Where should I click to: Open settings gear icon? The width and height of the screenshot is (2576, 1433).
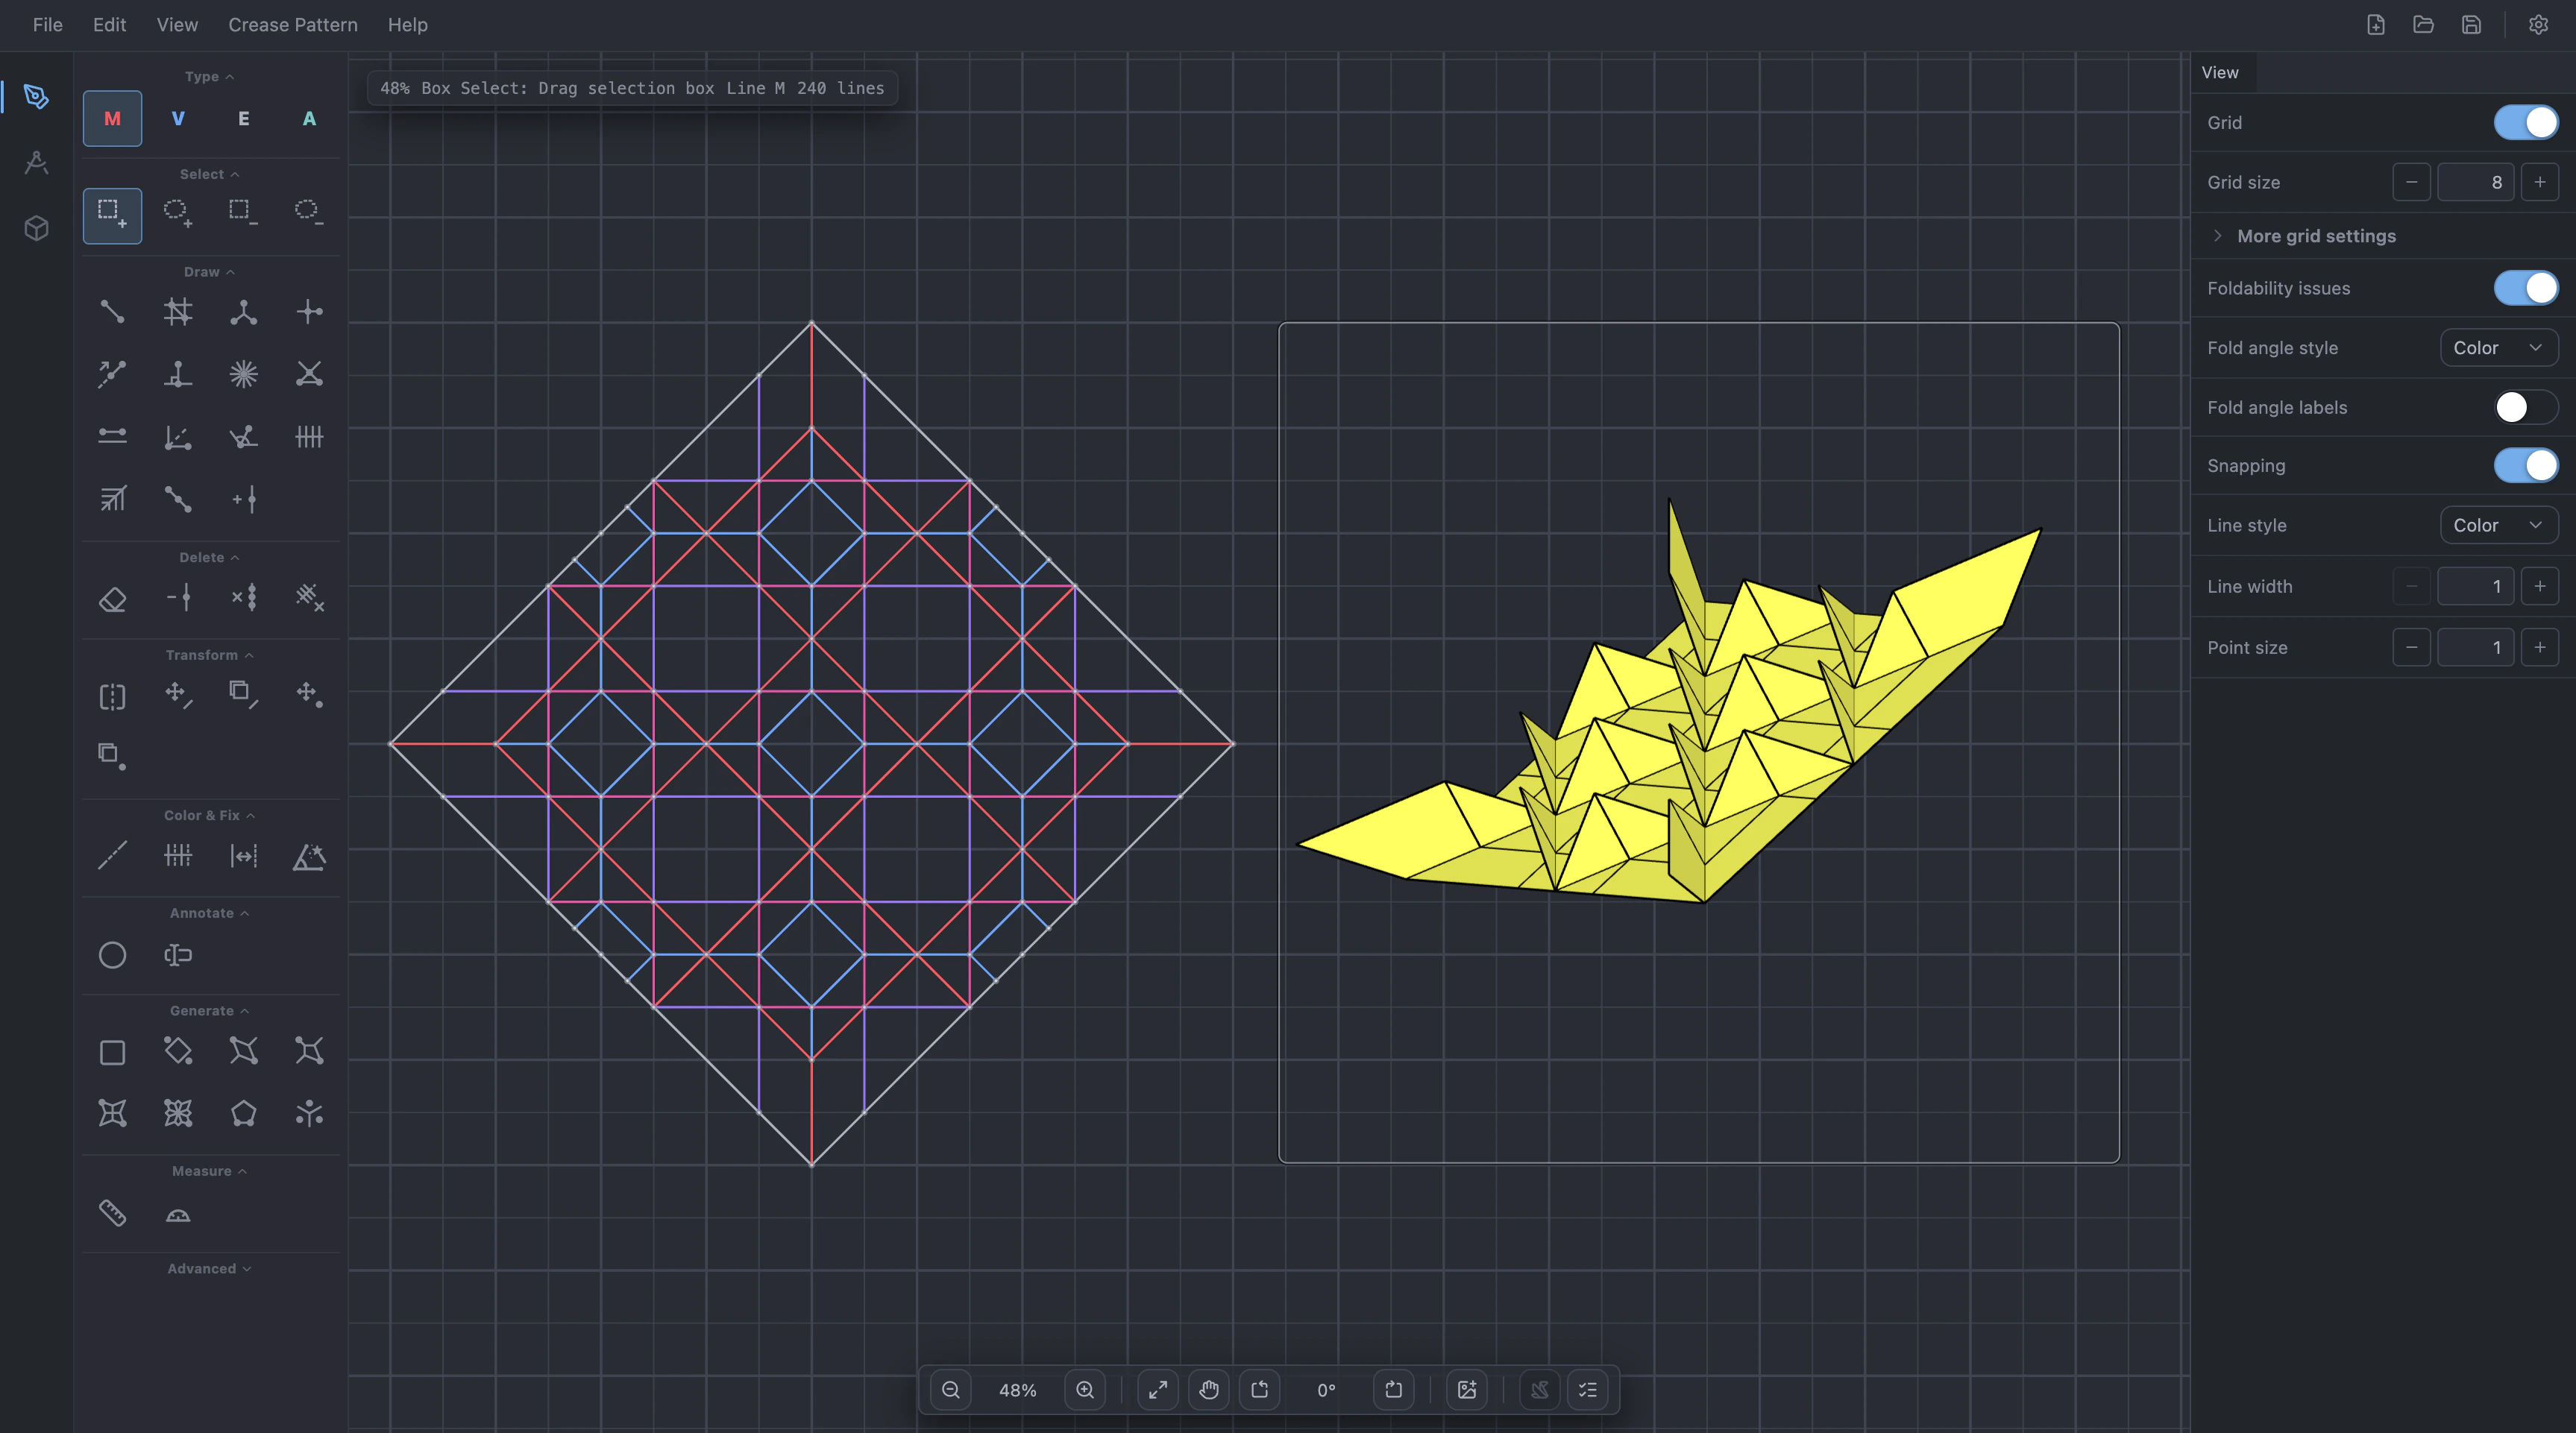(2538, 25)
